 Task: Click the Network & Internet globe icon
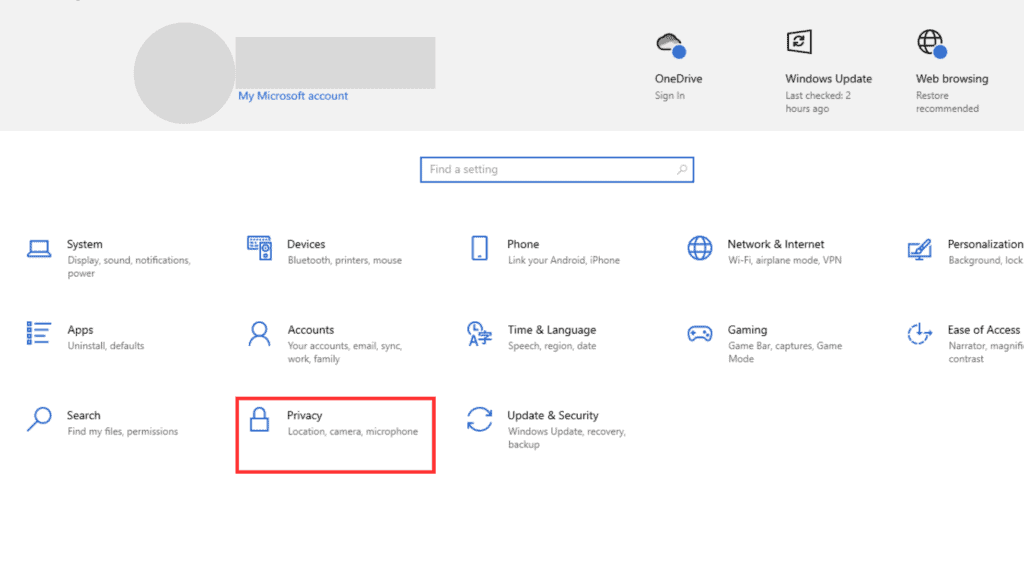click(x=700, y=248)
